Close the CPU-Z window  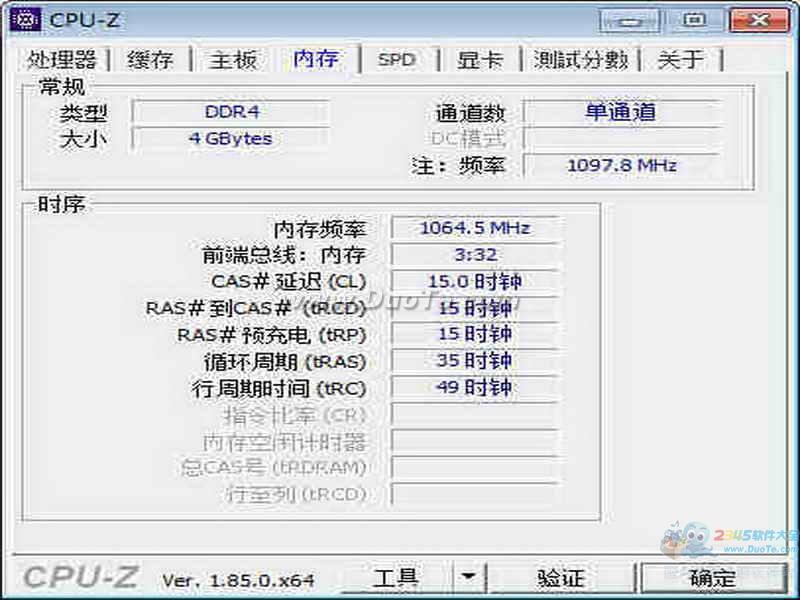pos(759,19)
